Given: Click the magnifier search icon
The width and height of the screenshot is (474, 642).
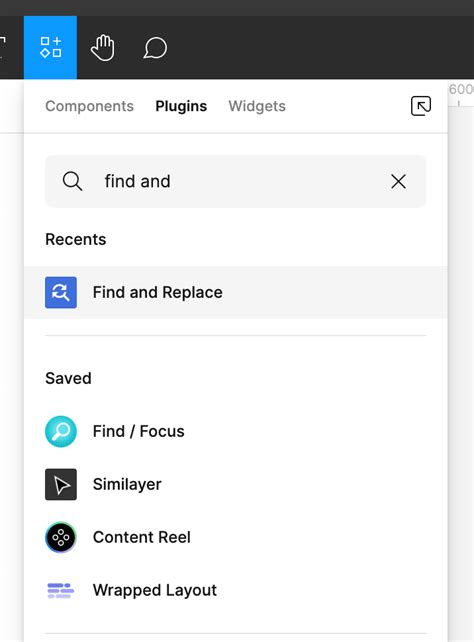Looking at the screenshot, I should point(72,181).
